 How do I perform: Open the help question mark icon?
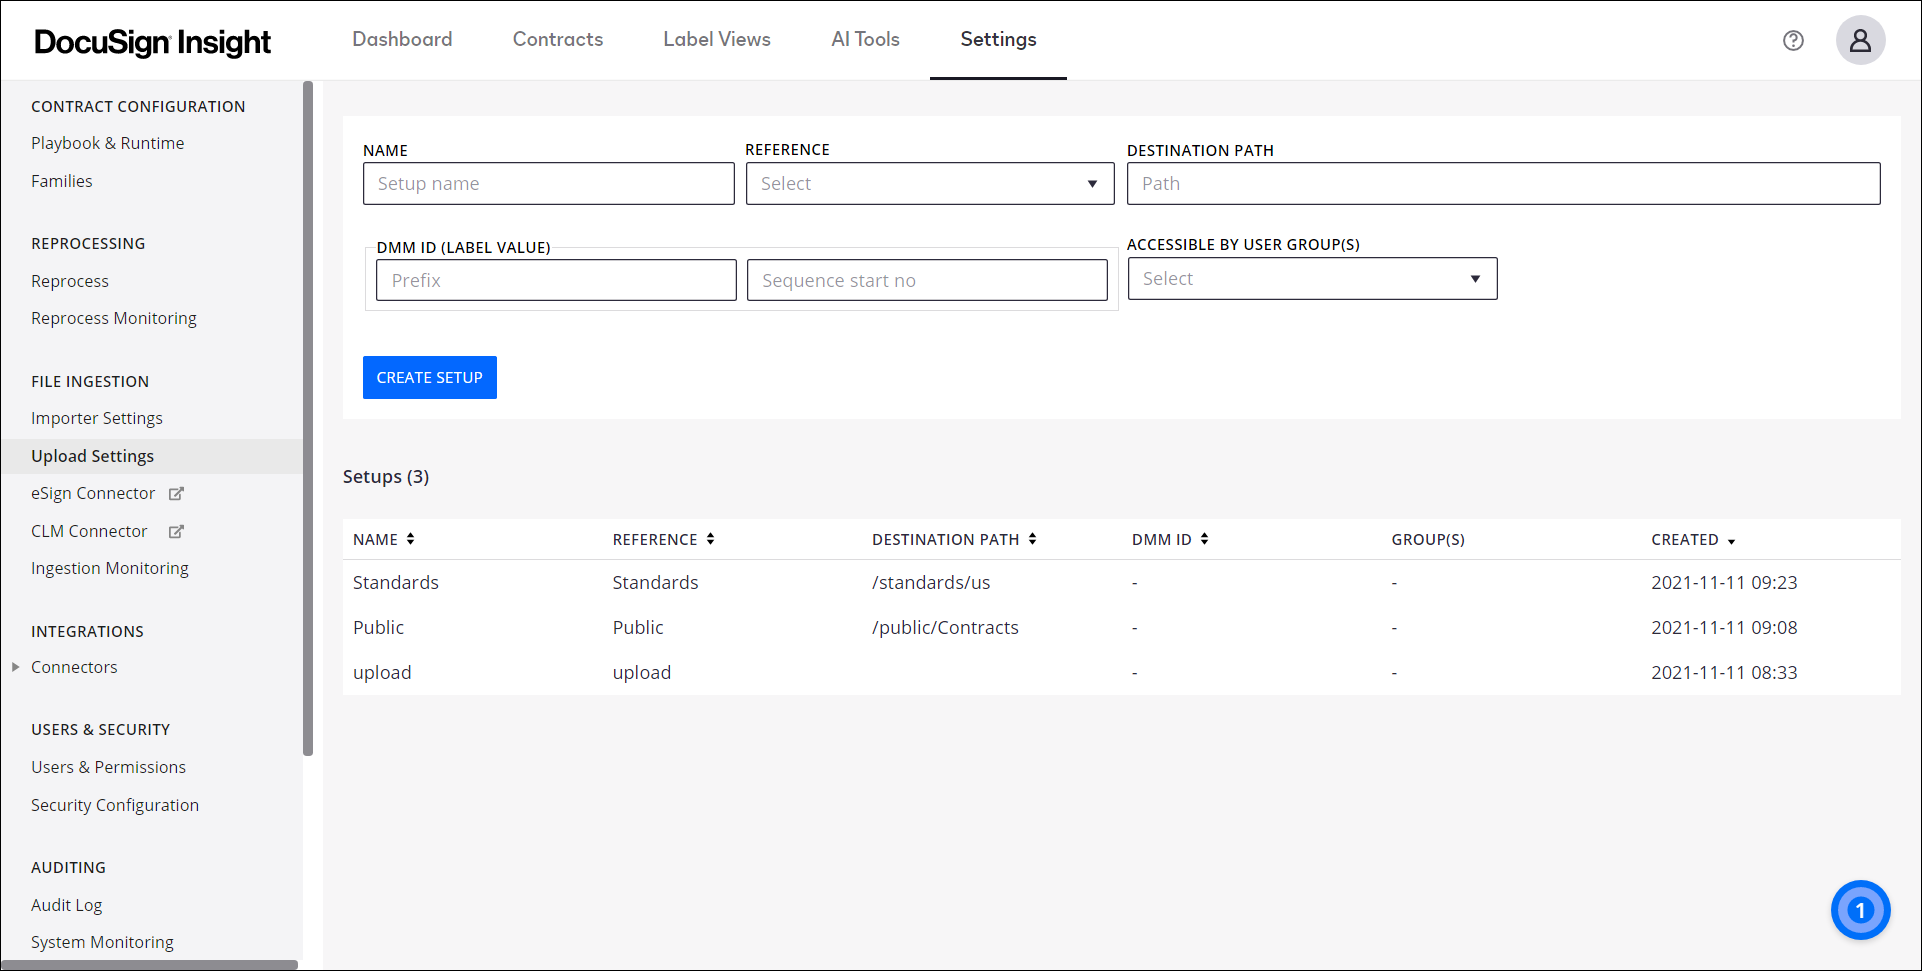pos(1793,40)
